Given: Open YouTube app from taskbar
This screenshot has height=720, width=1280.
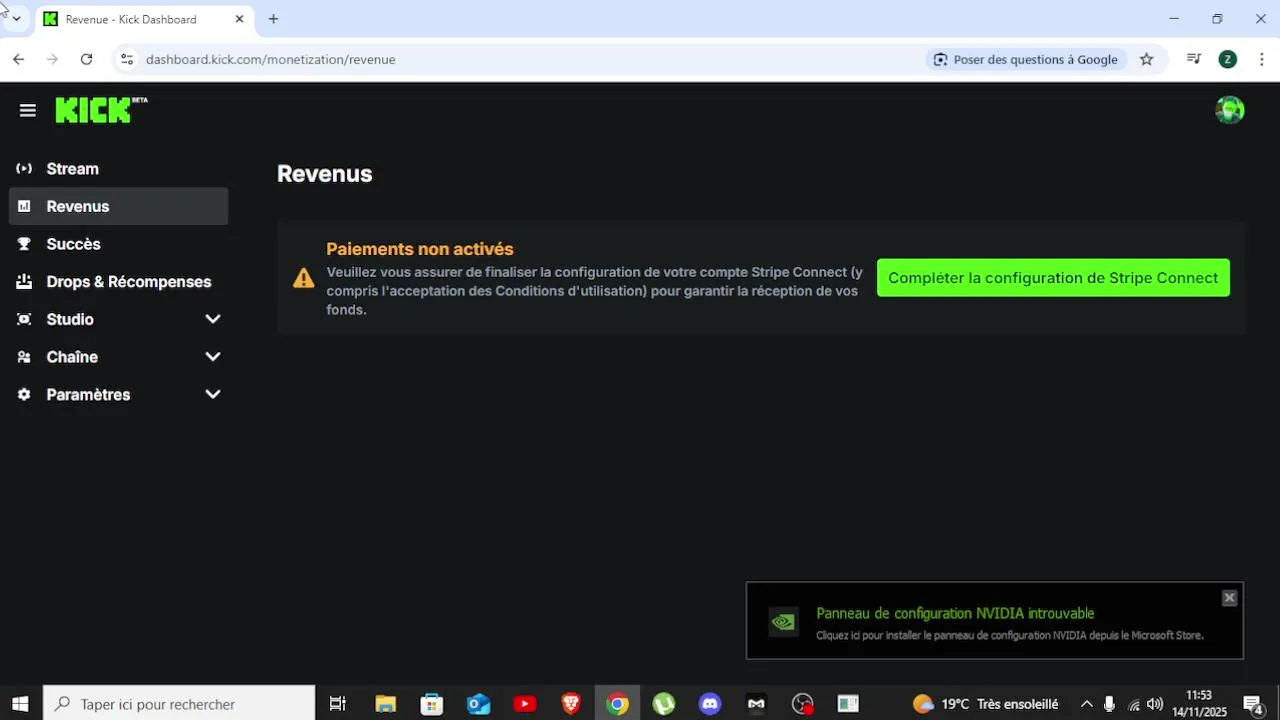Looking at the screenshot, I should 524,704.
